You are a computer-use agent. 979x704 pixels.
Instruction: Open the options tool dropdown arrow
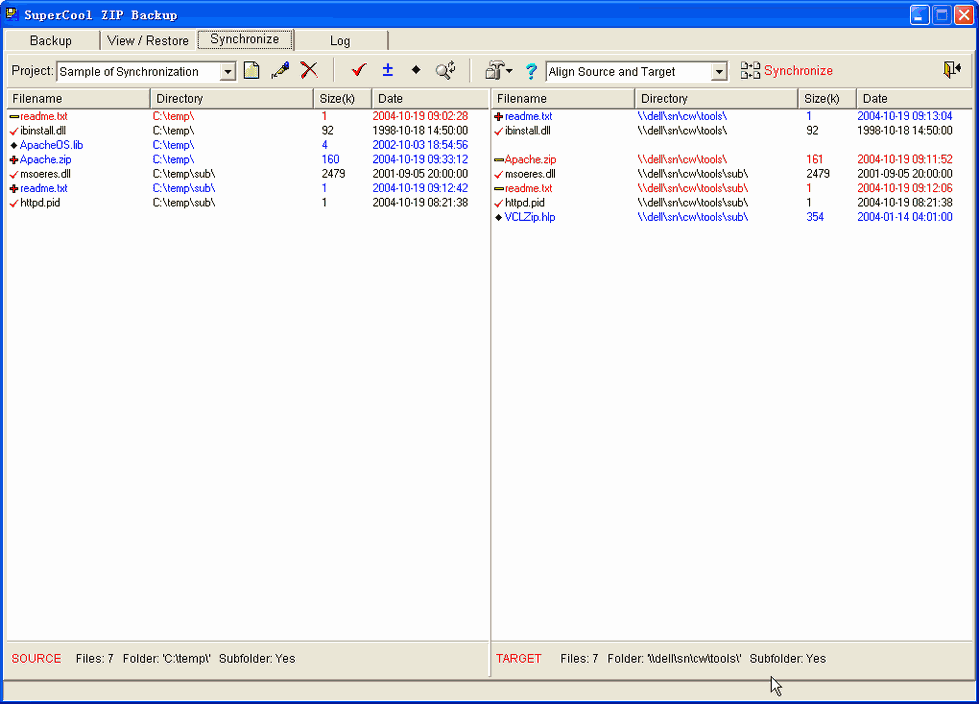coord(509,72)
